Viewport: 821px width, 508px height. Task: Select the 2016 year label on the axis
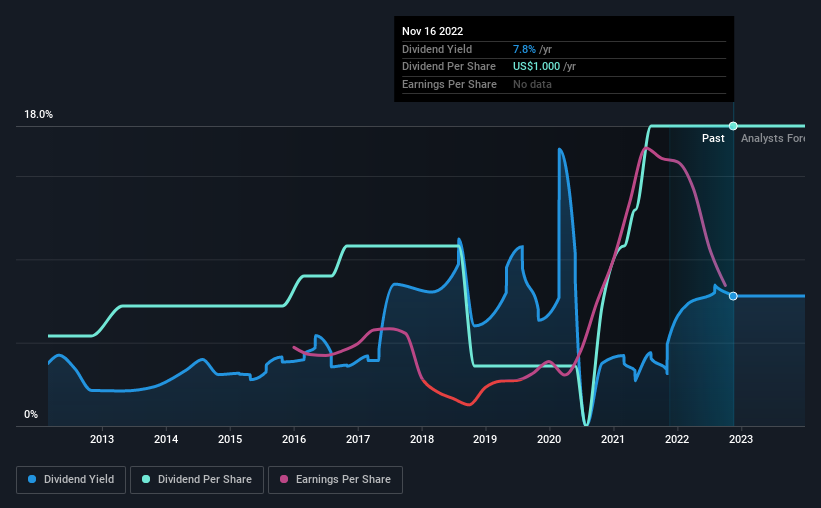tap(294, 439)
